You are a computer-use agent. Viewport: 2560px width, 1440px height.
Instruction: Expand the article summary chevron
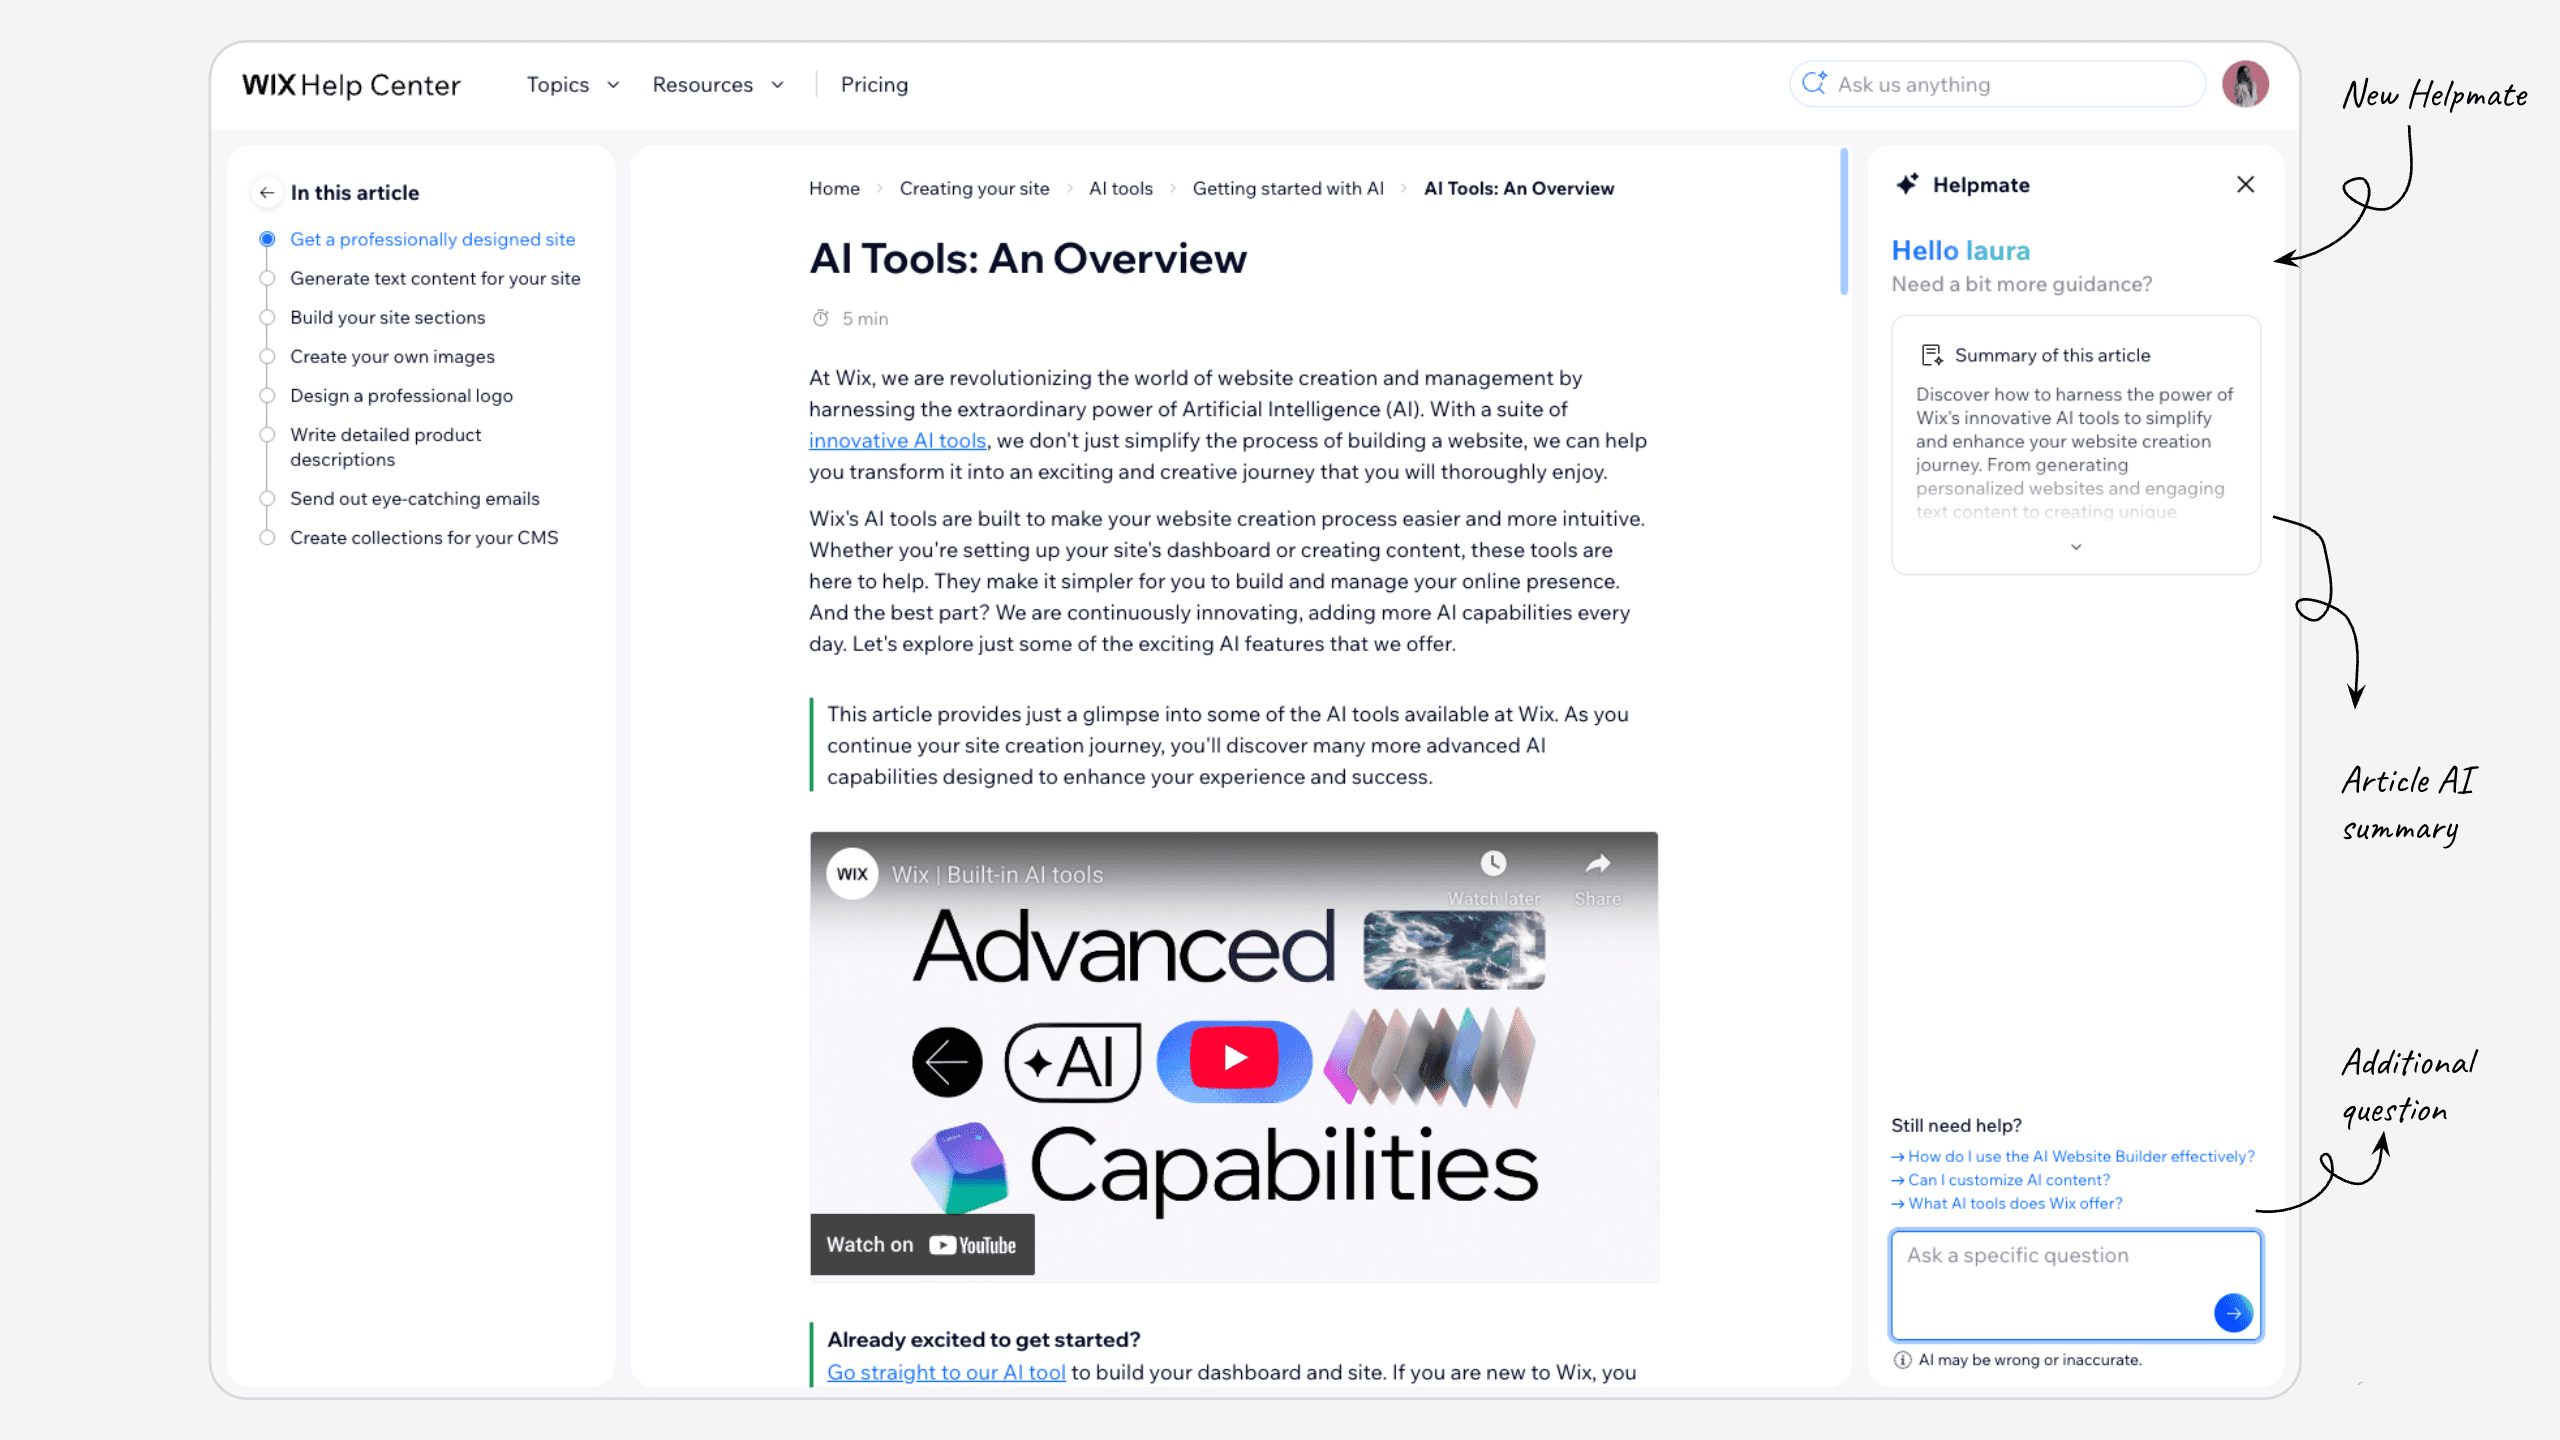click(2076, 547)
